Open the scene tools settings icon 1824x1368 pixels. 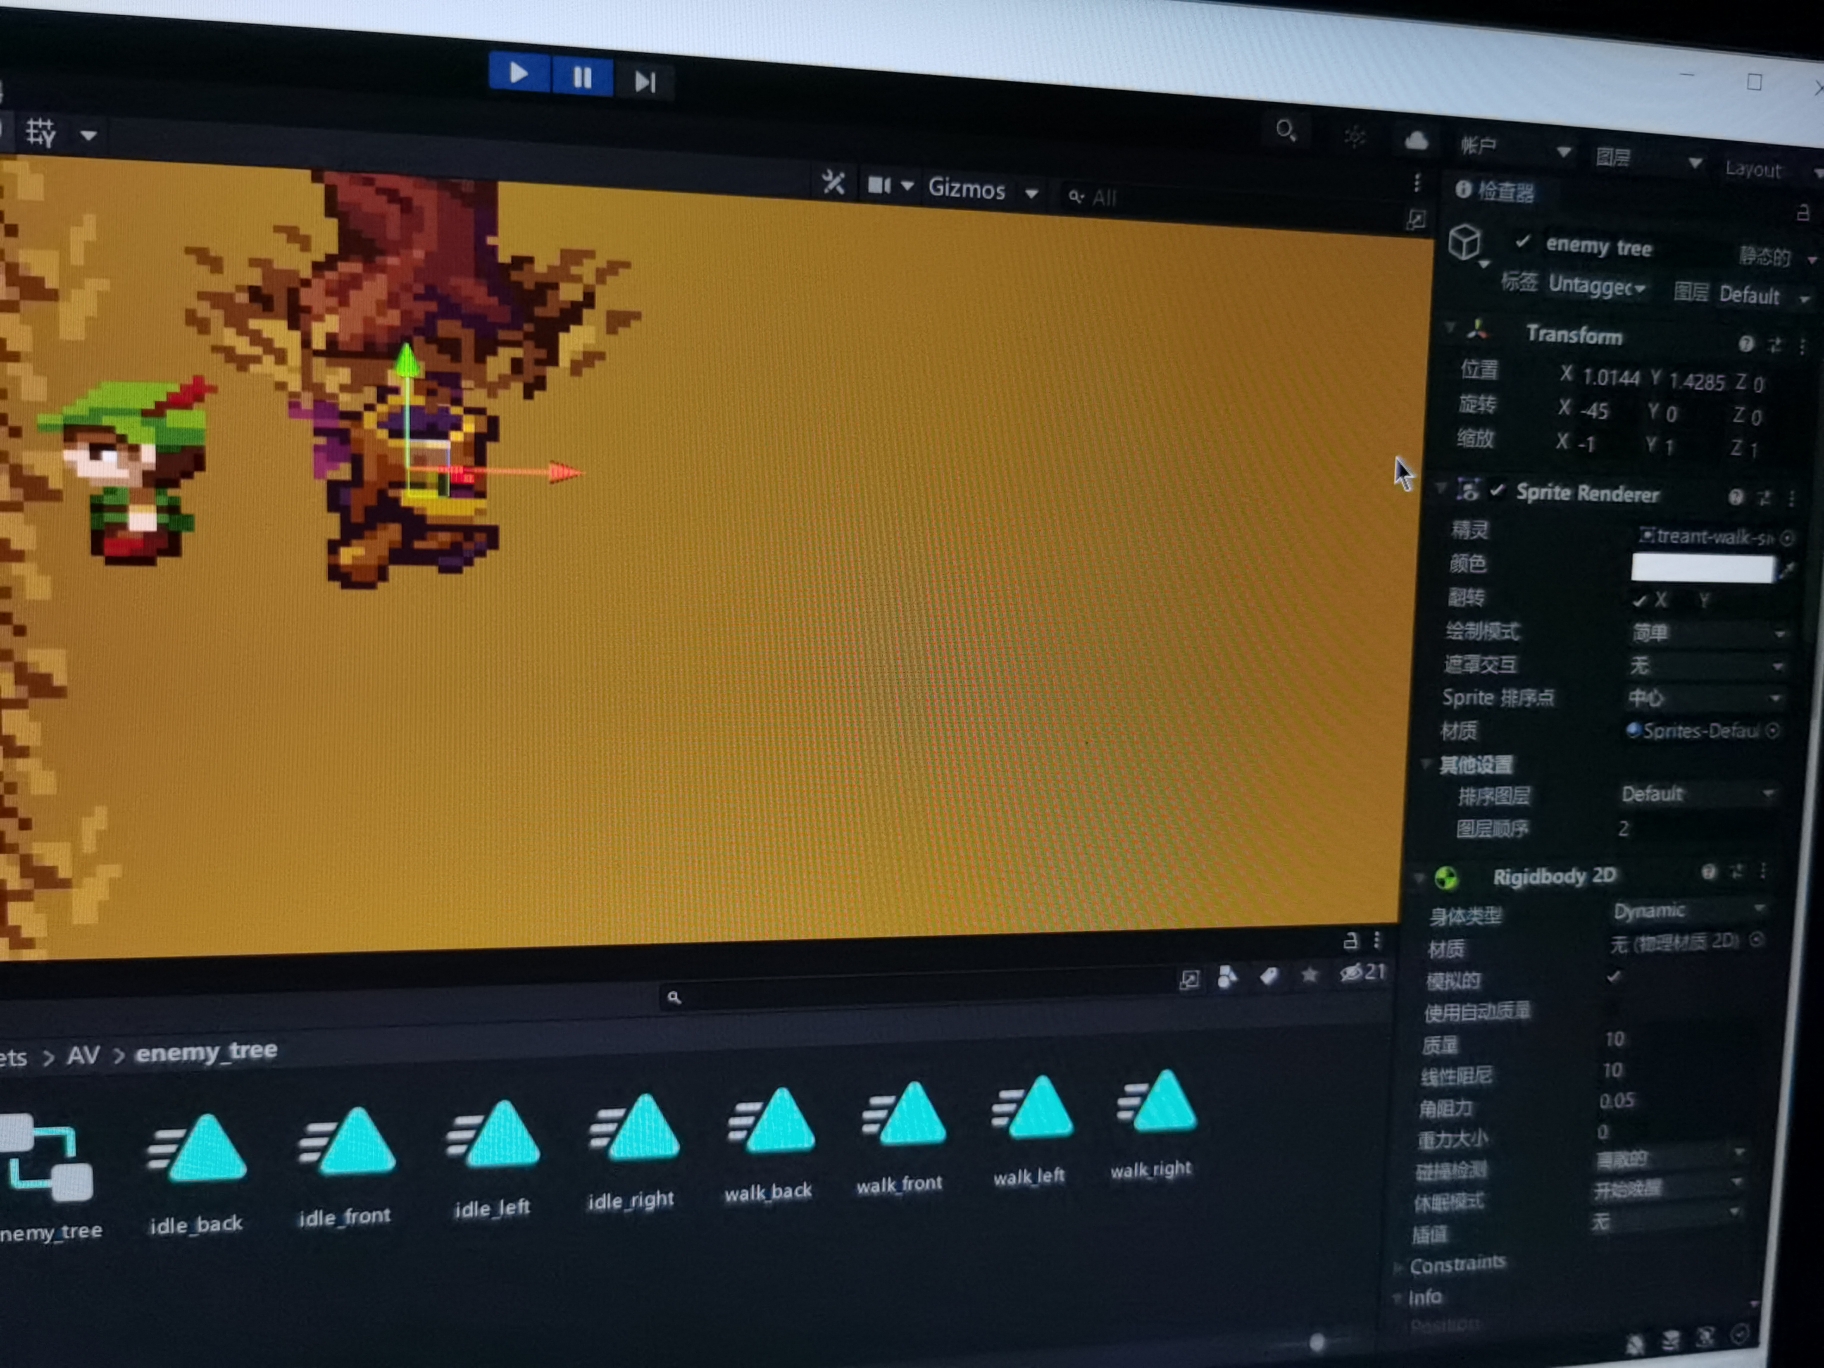point(833,182)
